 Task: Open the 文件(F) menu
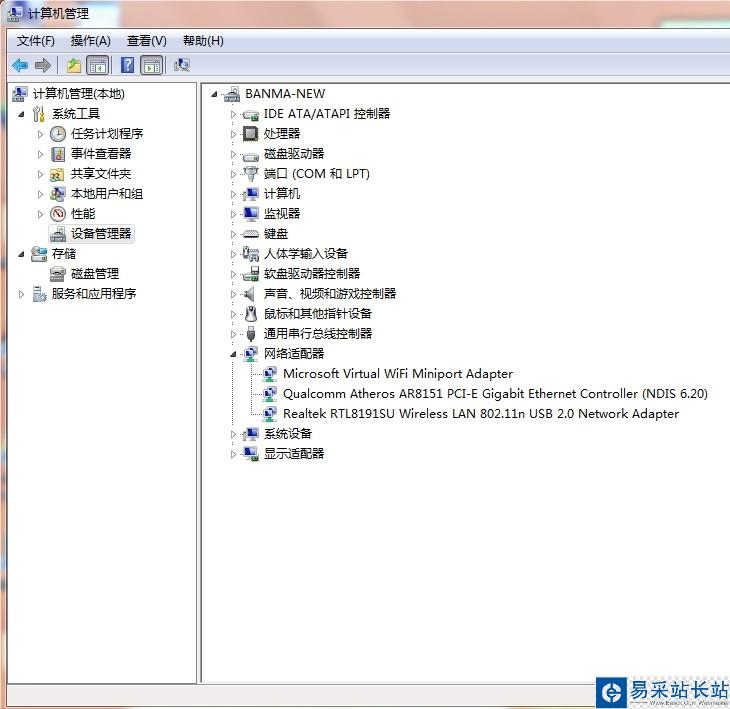[x=35, y=41]
